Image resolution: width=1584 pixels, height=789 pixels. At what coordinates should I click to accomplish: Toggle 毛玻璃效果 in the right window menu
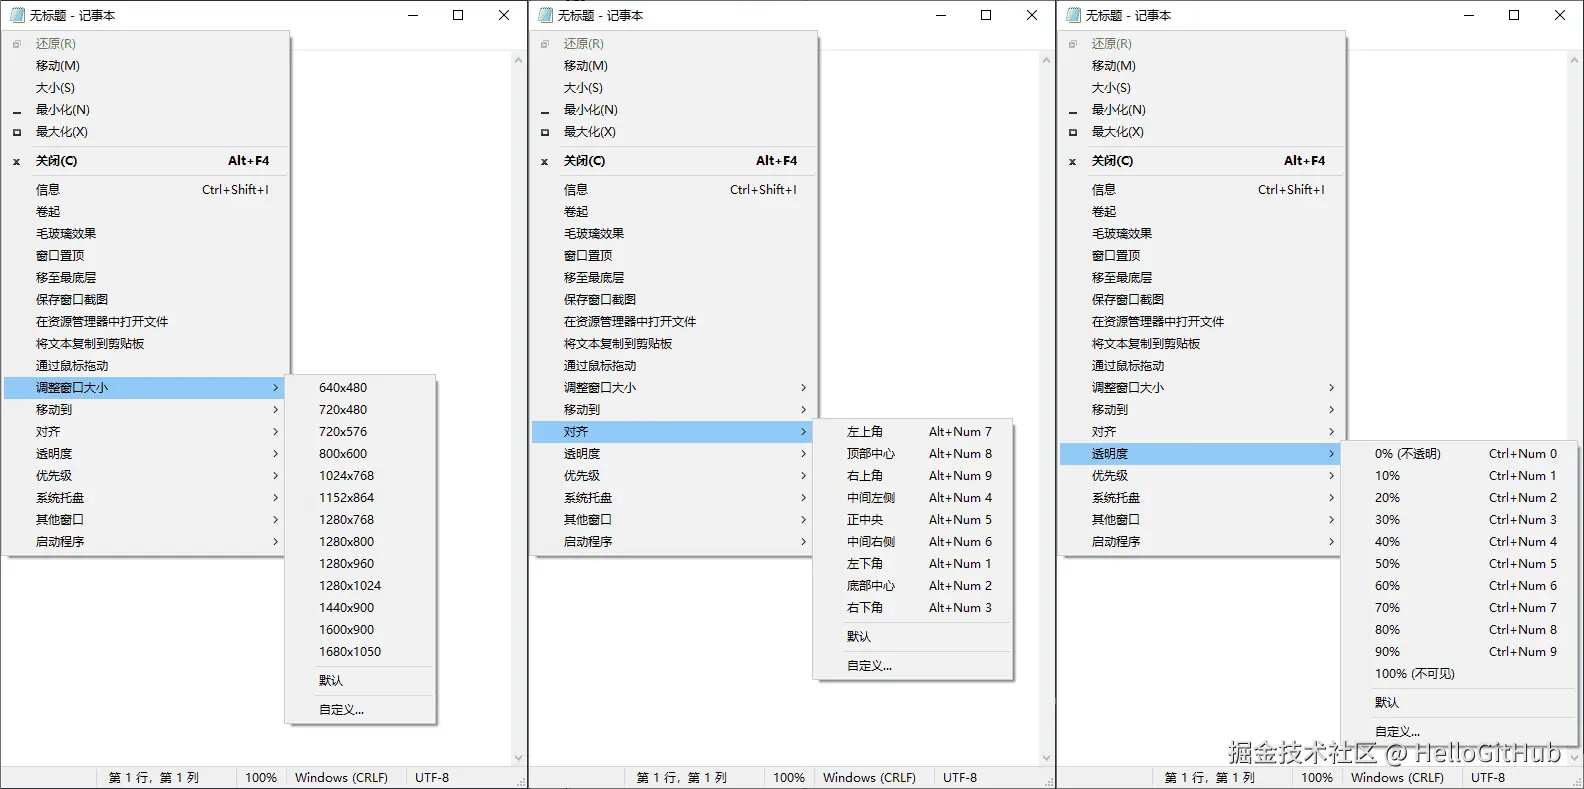[1203, 234]
